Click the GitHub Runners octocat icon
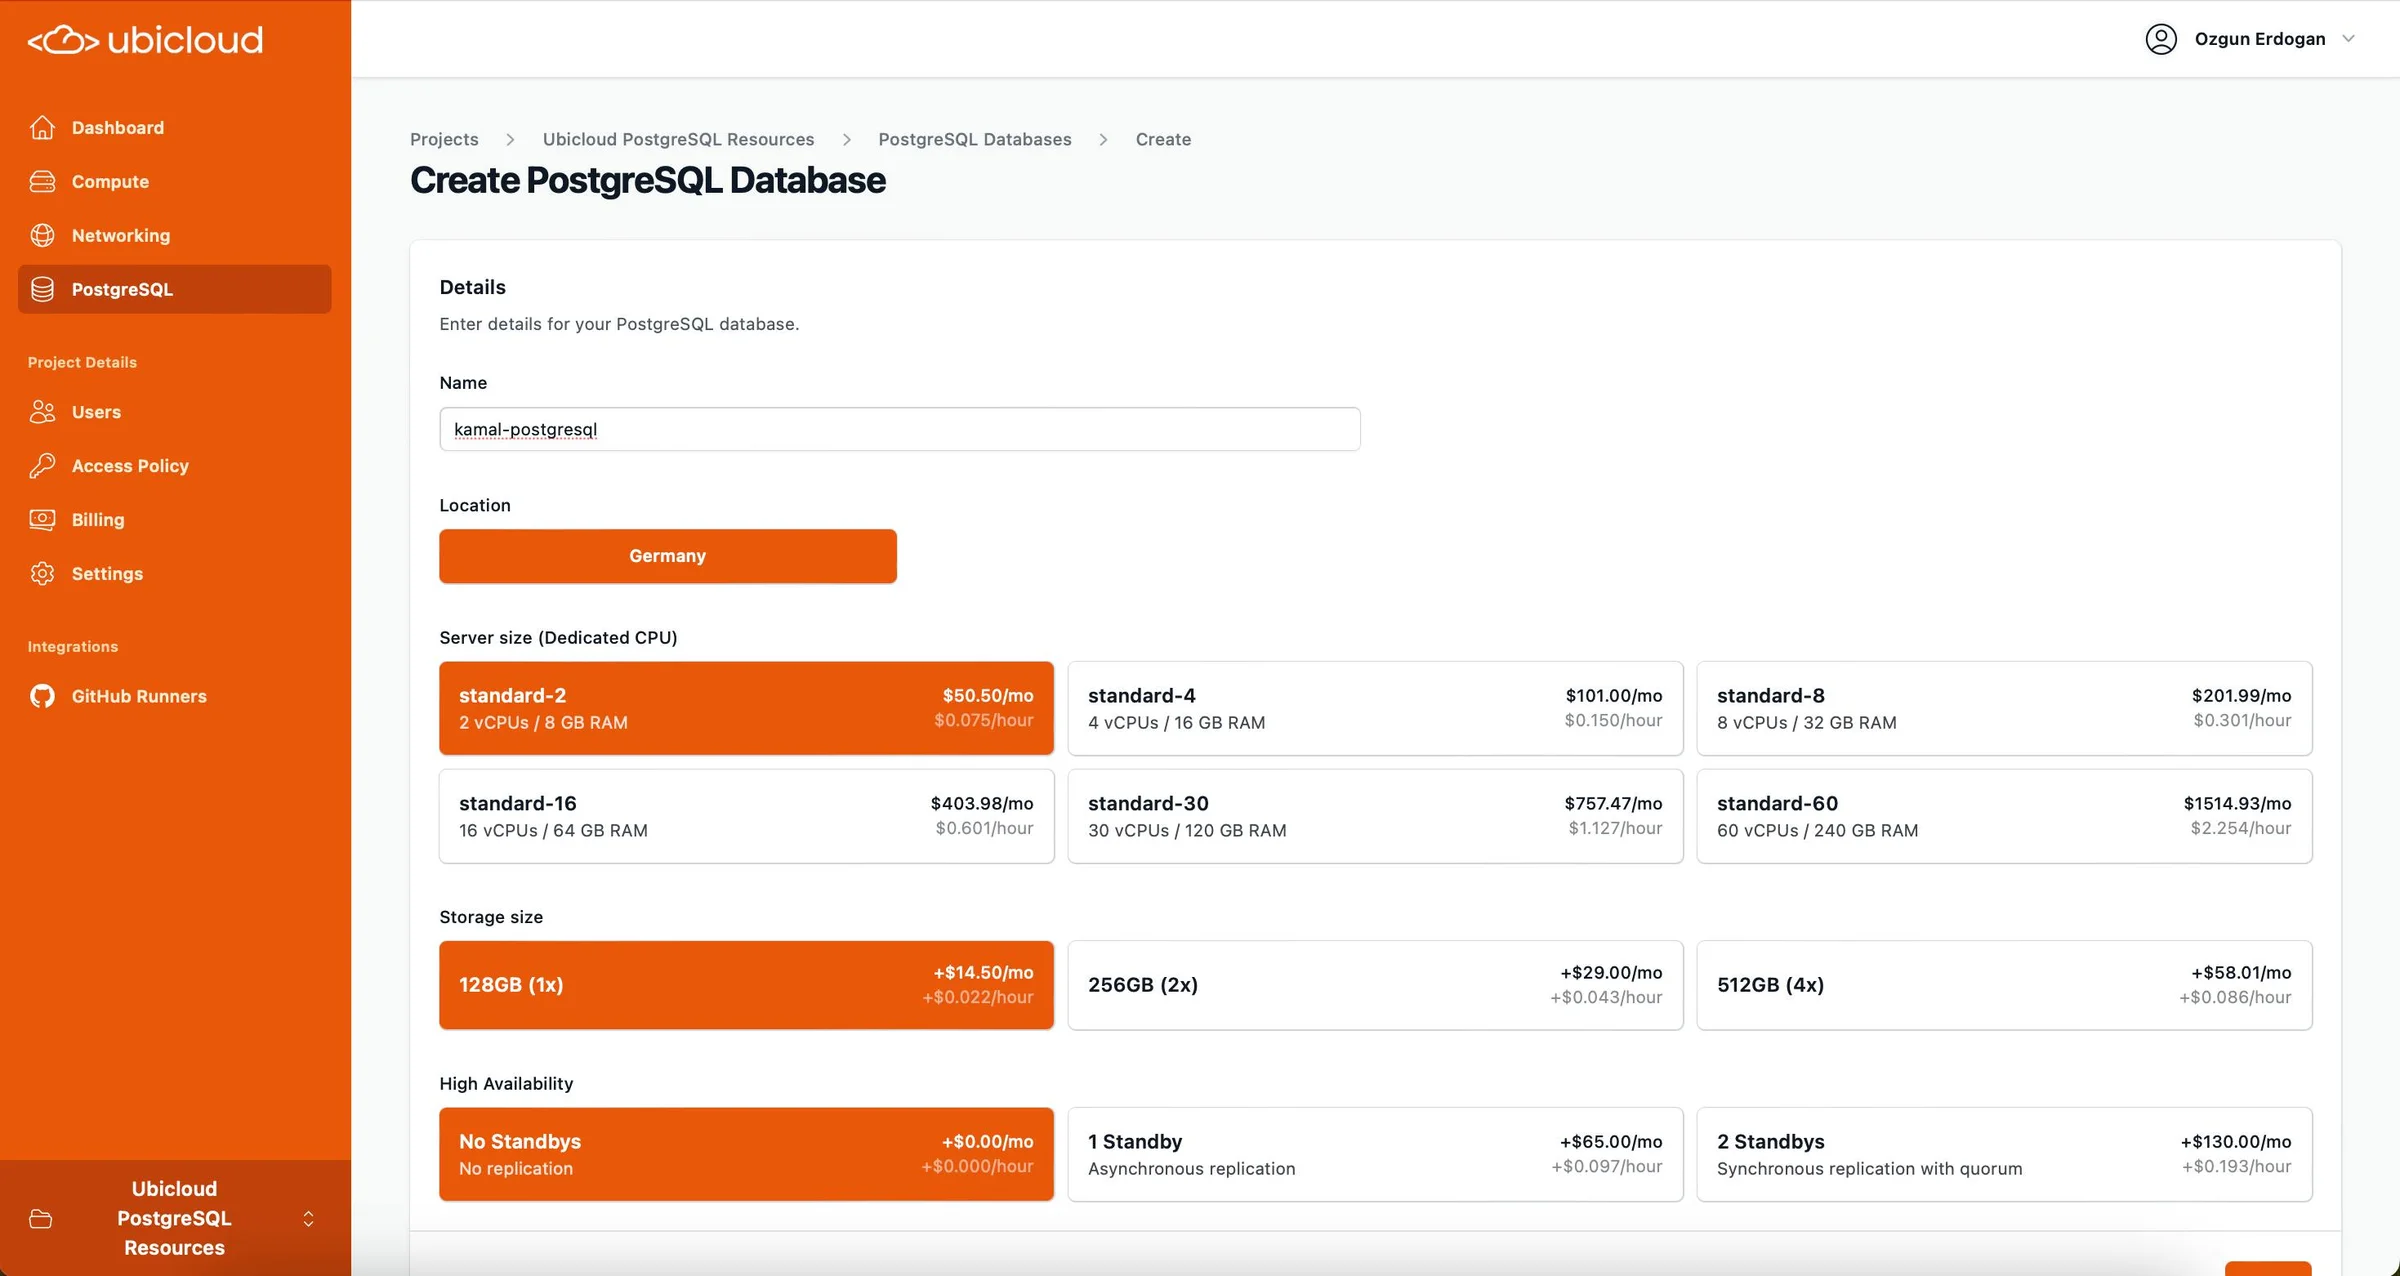2400x1276 pixels. coord(42,696)
